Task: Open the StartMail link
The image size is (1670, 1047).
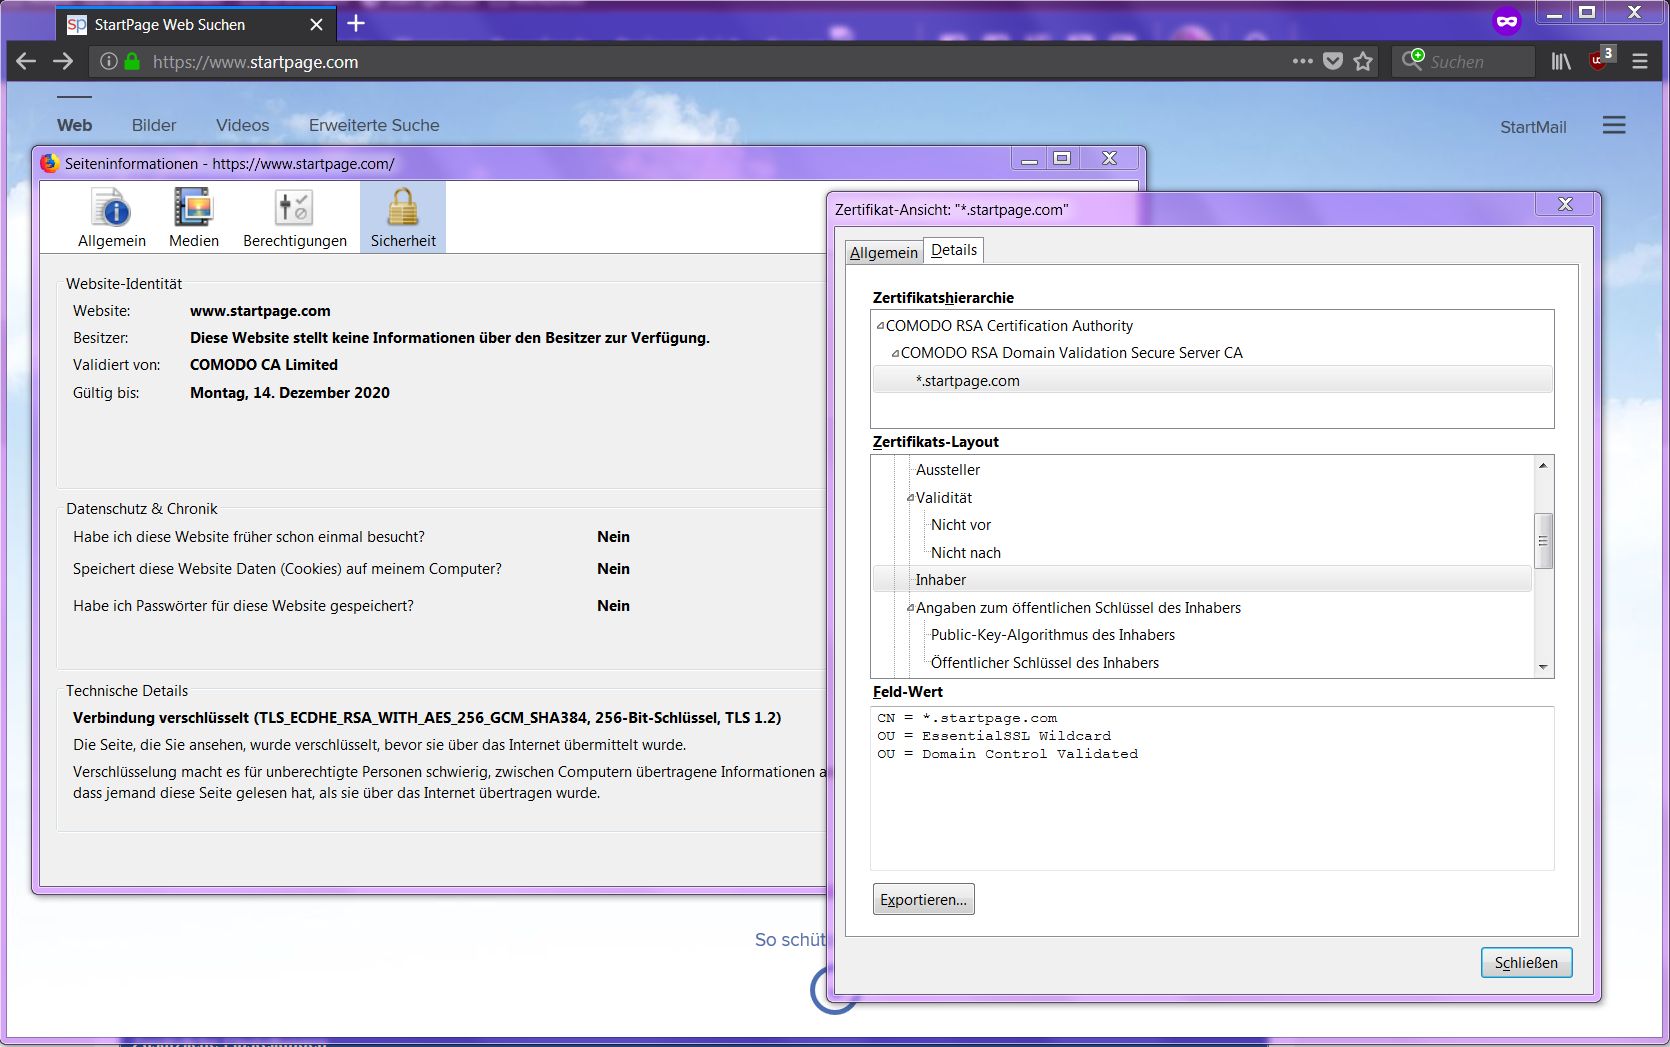Action: tap(1533, 127)
